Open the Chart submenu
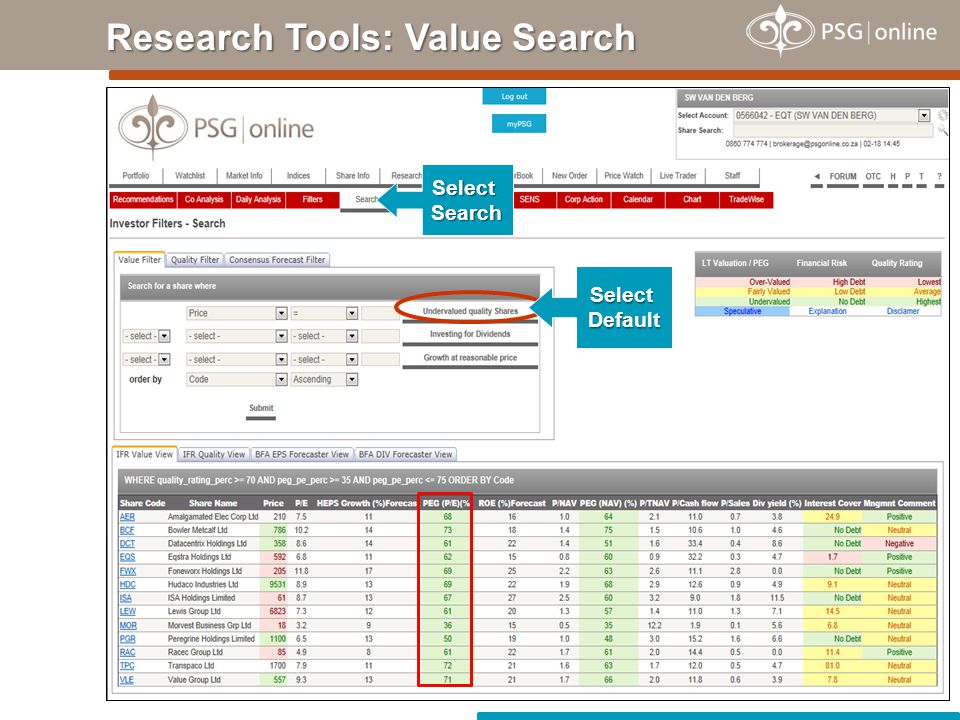The height and width of the screenshot is (720, 960). (692, 200)
